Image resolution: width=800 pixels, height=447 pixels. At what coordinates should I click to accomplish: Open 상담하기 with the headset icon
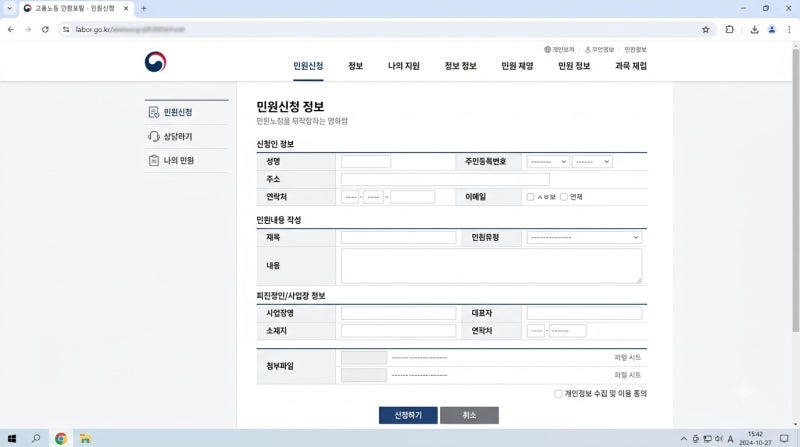point(171,136)
